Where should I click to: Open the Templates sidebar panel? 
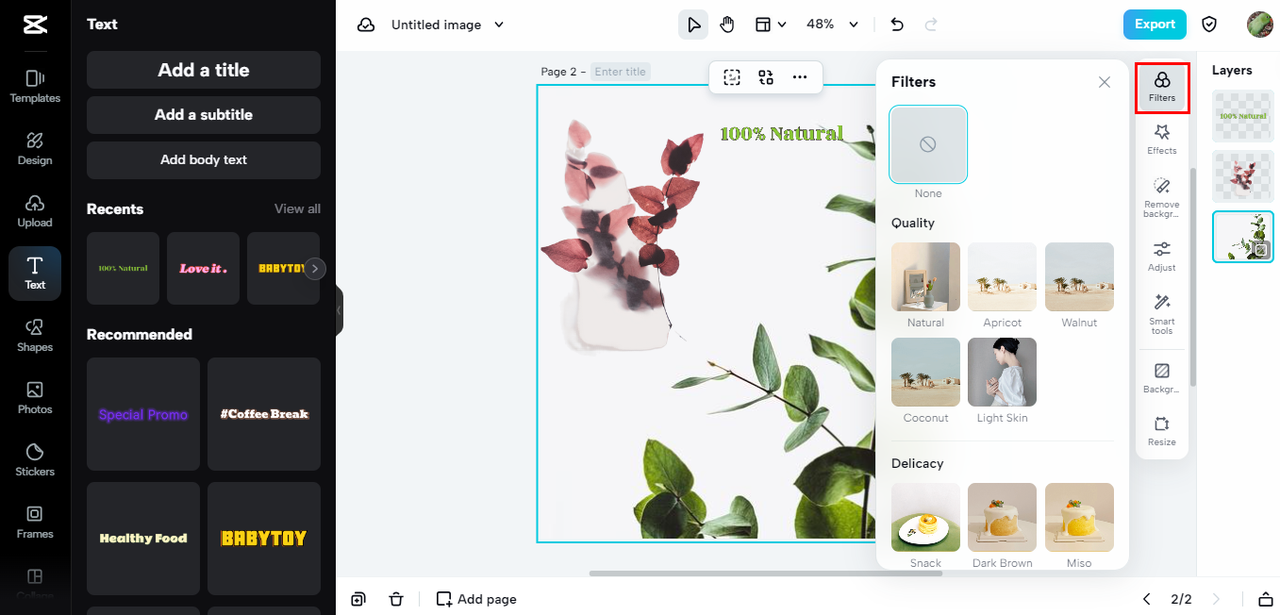(35, 87)
